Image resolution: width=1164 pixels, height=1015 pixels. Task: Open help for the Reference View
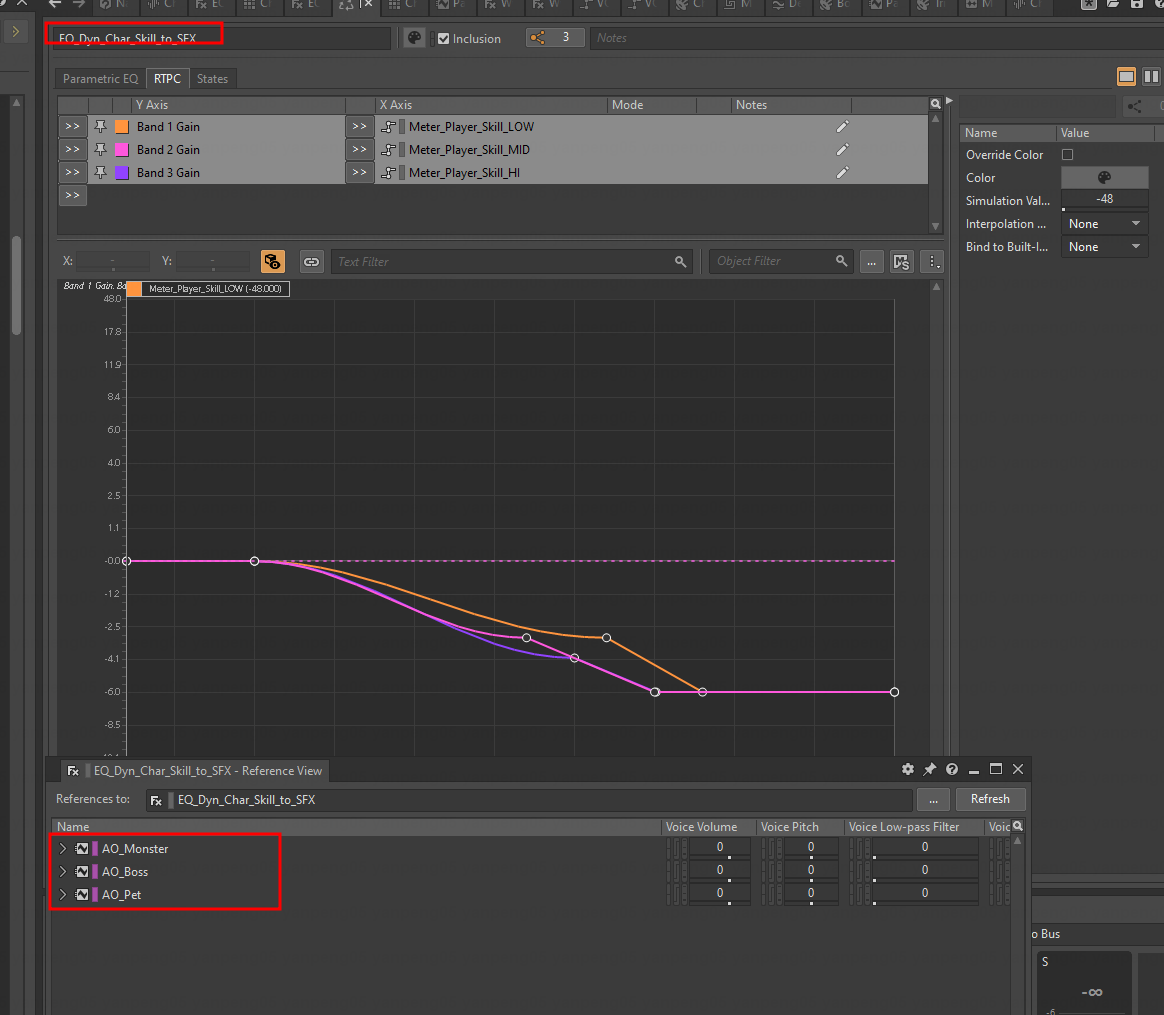(952, 769)
